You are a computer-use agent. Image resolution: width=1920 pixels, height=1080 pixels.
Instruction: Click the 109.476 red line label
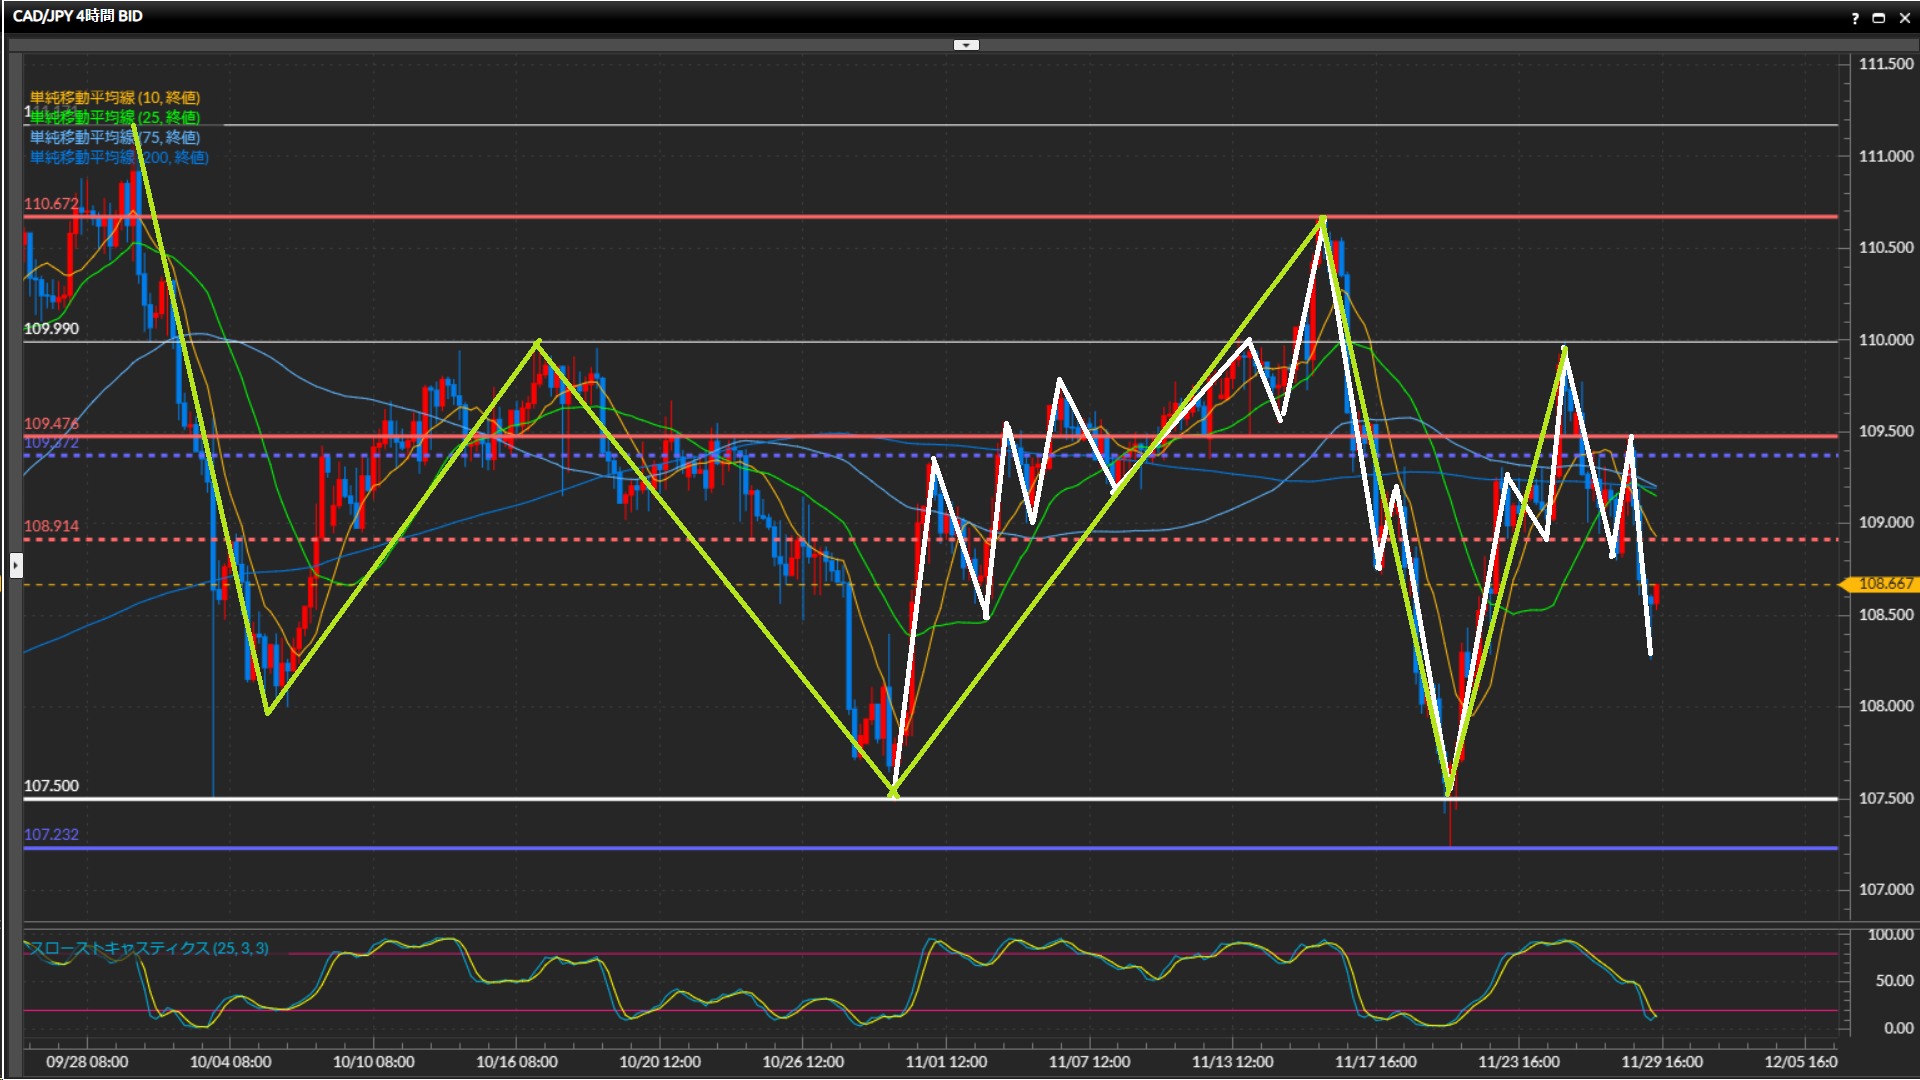pyautogui.click(x=51, y=424)
